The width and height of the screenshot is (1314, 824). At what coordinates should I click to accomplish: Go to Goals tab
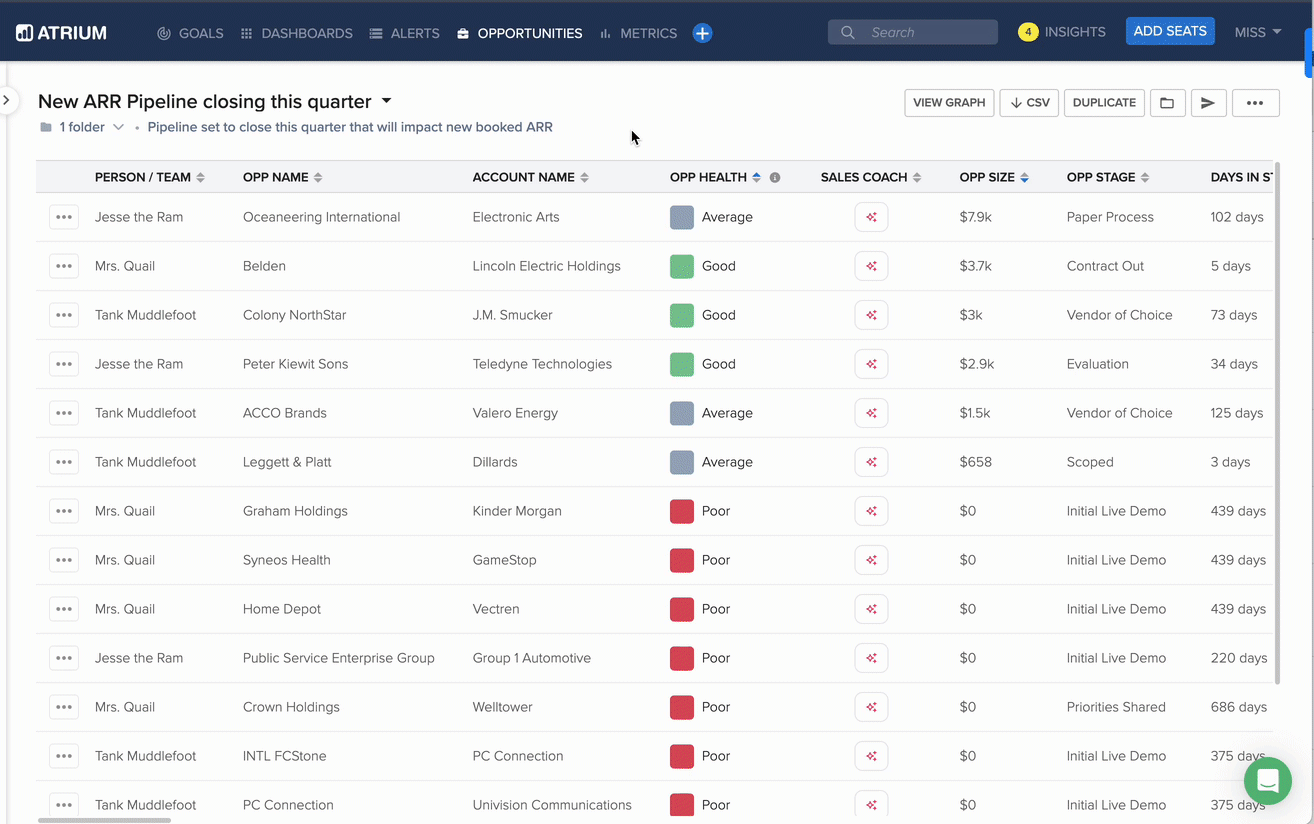(x=190, y=33)
